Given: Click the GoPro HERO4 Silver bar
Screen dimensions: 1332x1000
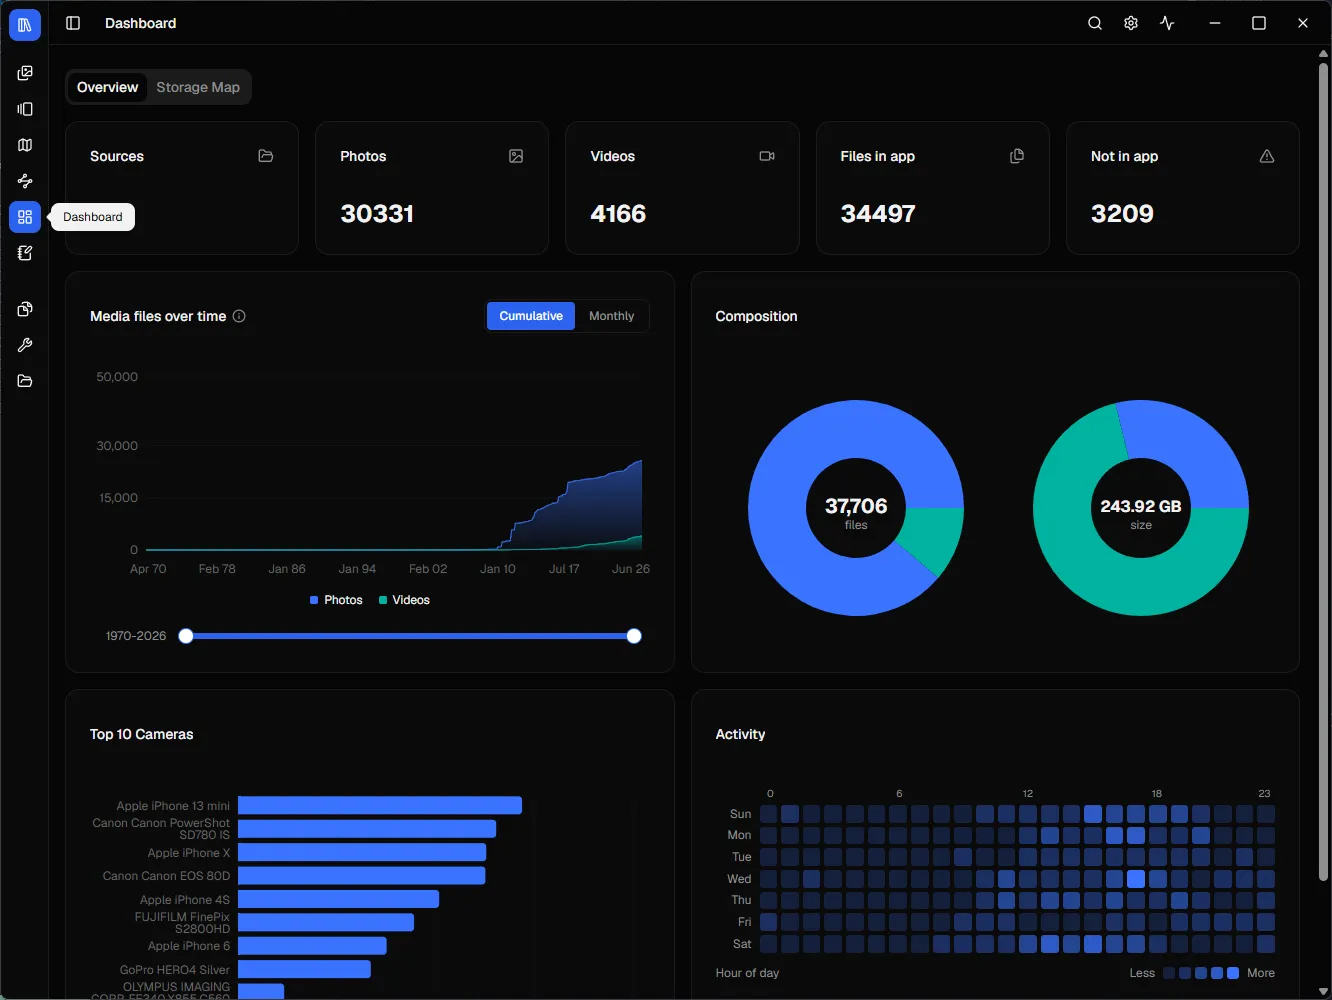Looking at the screenshot, I should coord(304,969).
